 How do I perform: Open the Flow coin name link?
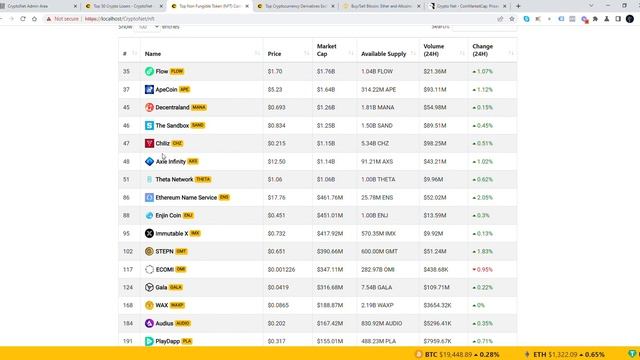(162, 71)
